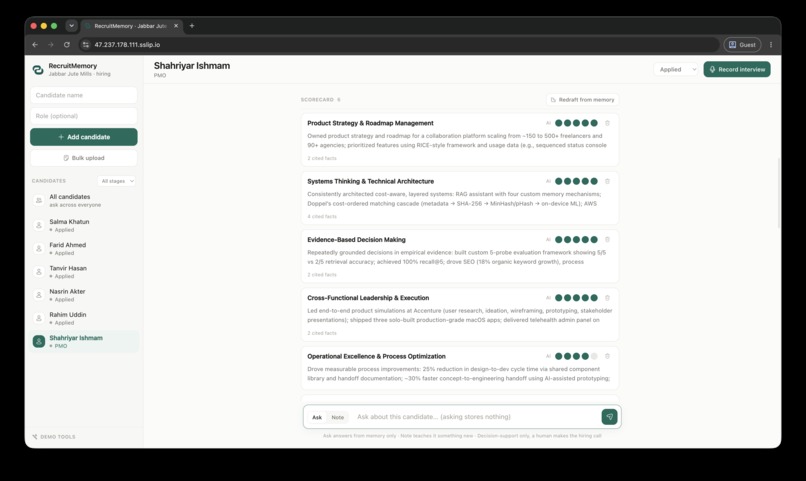The width and height of the screenshot is (806, 481).
Task: Send the question with the green send icon
Action: click(609, 417)
